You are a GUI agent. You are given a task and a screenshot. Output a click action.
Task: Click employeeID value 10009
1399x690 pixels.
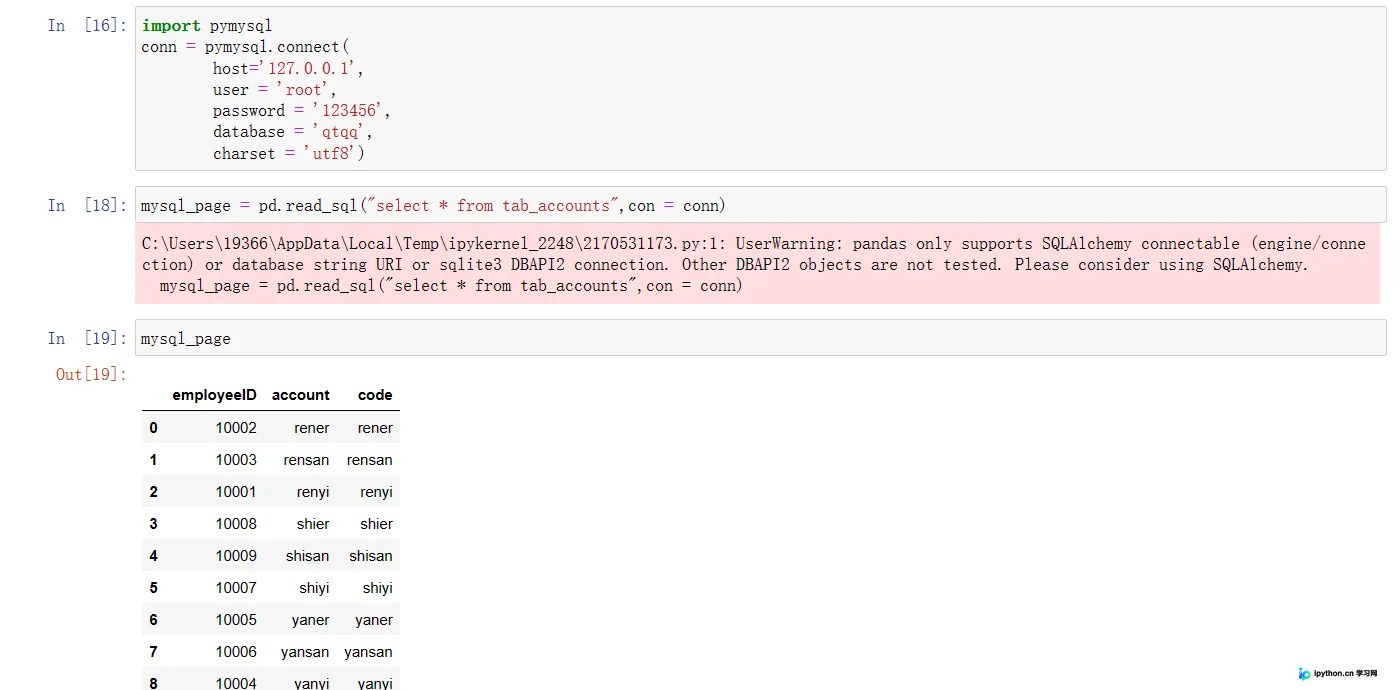coord(236,556)
